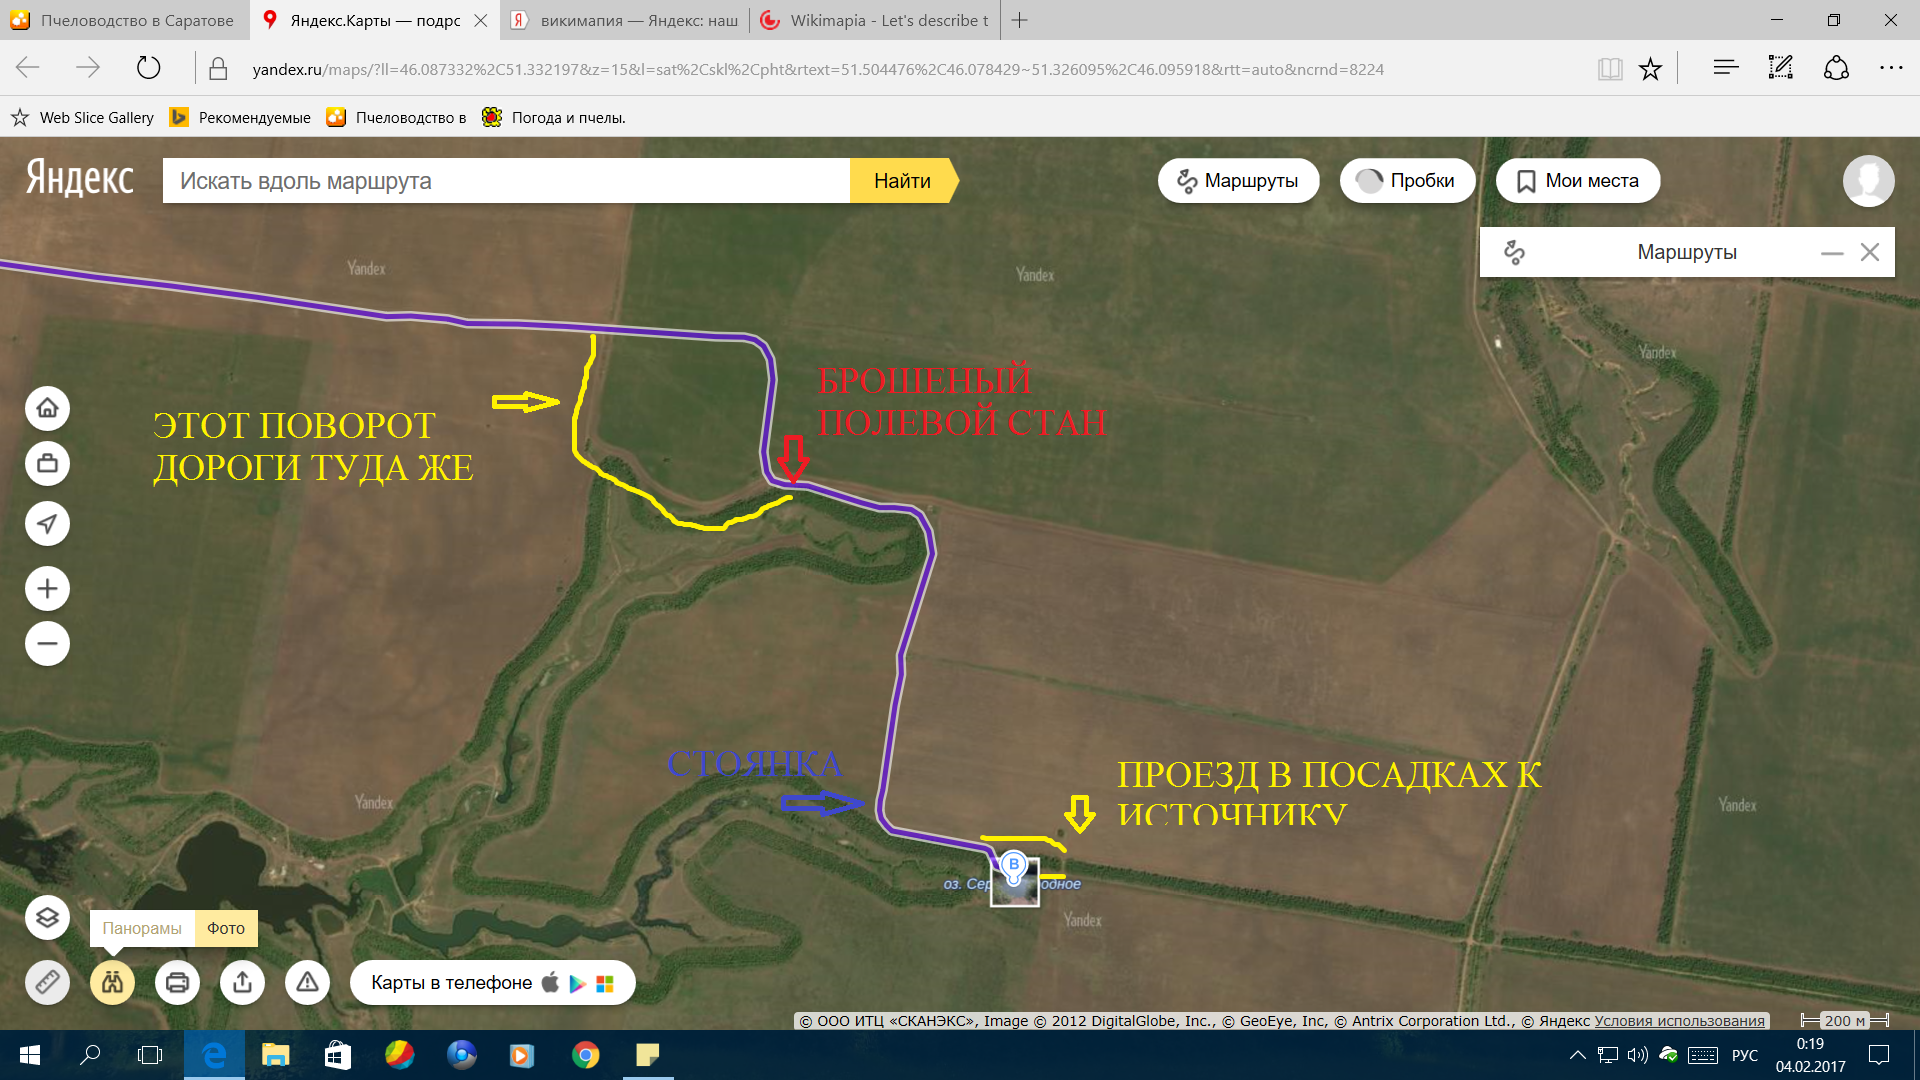This screenshot has width=1920, height=1080.
Task: Select the ruler distance tool
Action: click(47, 982)
